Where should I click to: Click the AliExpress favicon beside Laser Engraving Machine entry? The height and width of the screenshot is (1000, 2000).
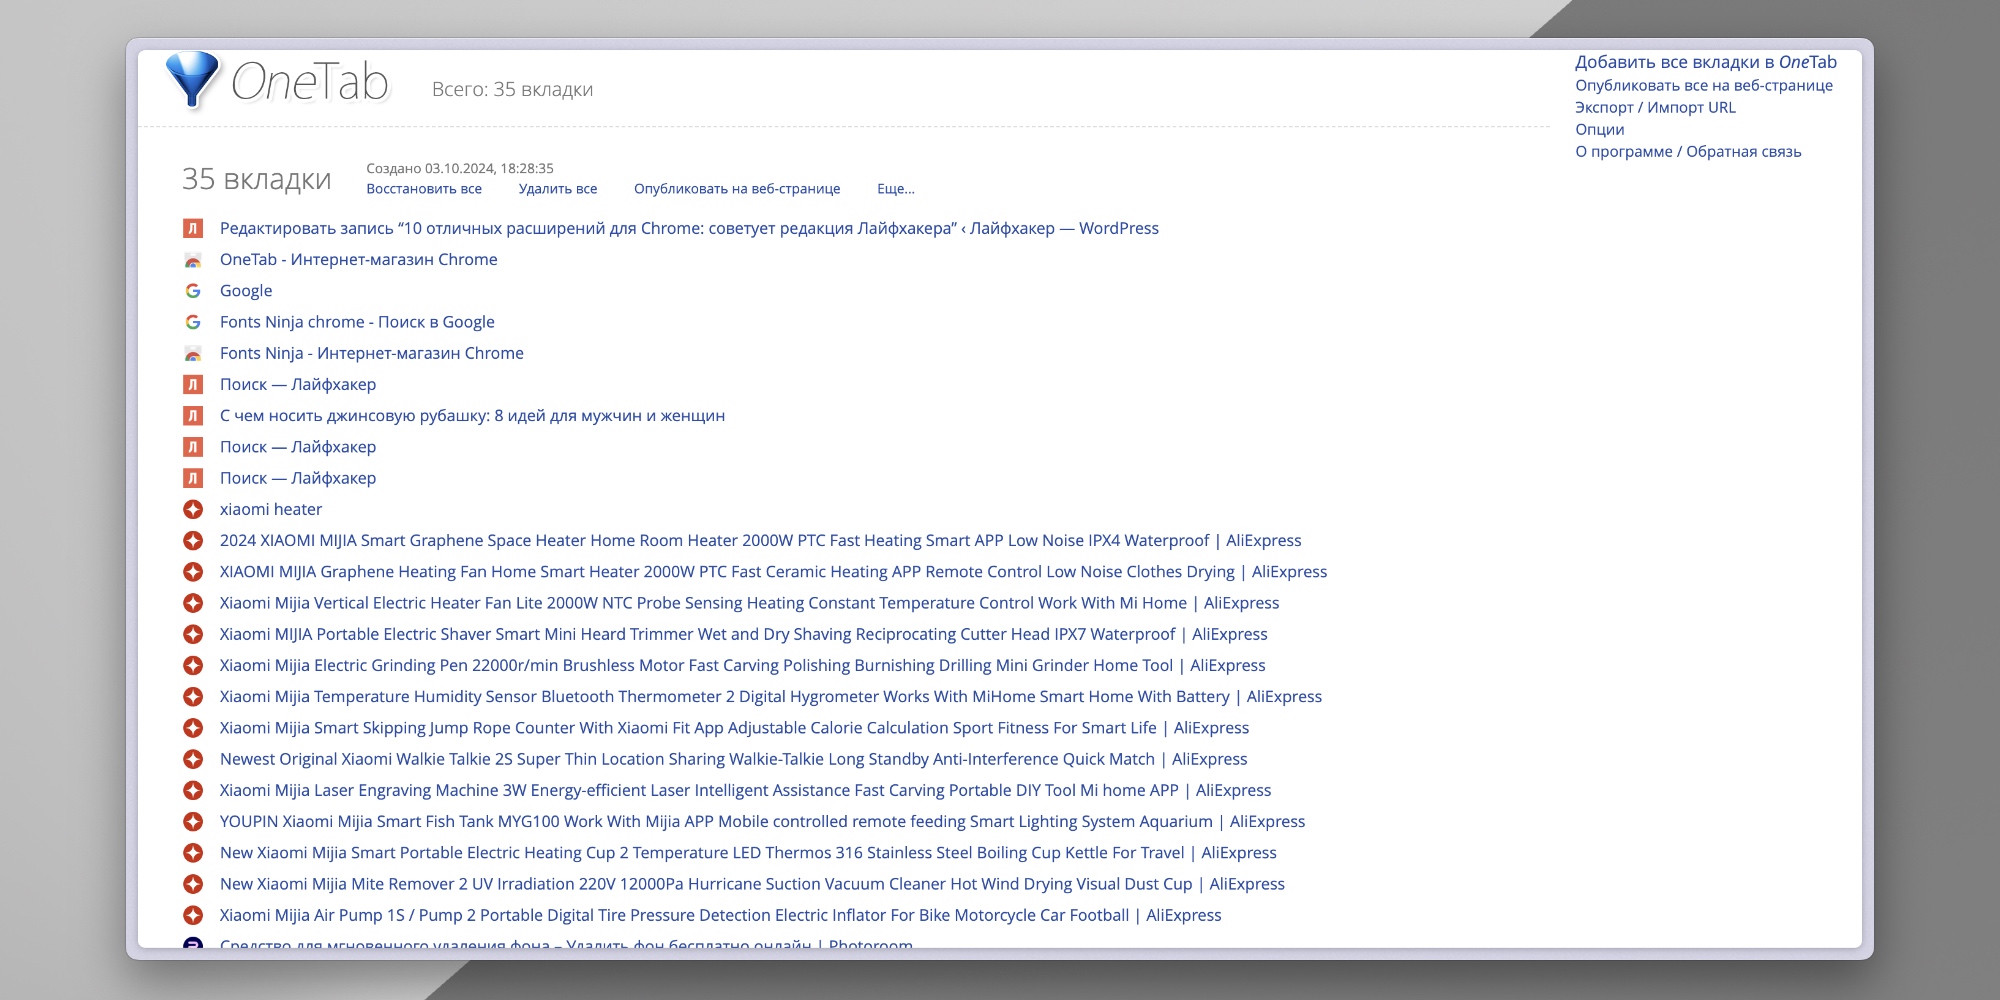(193, 791)
